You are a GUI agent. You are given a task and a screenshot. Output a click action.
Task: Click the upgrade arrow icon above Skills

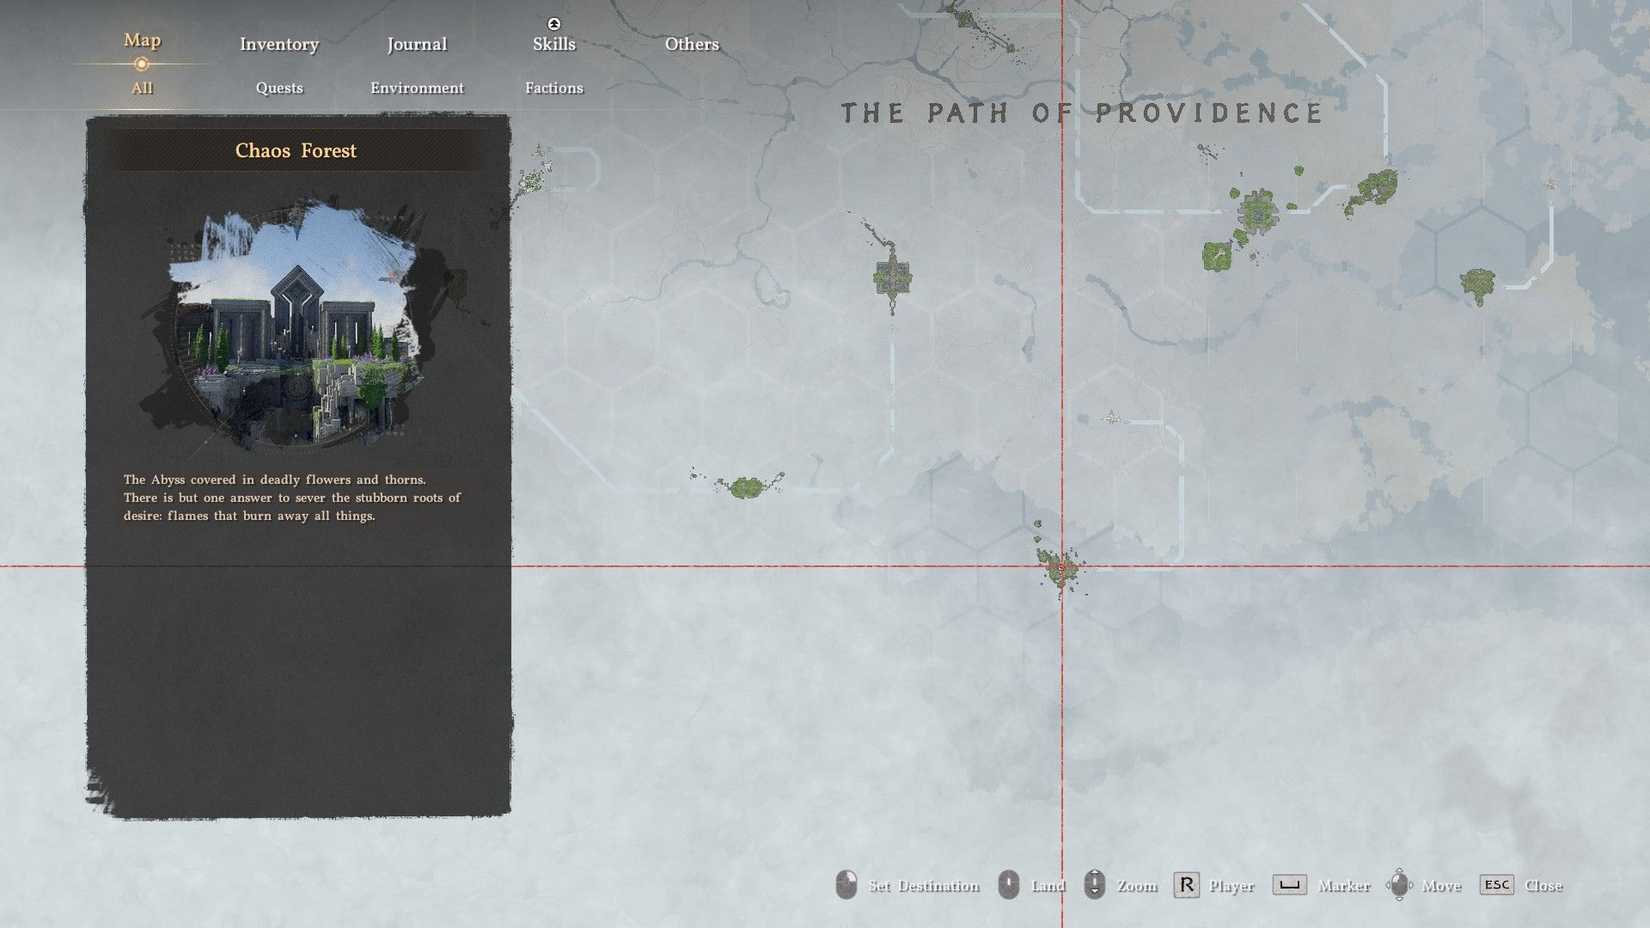[x=553, y=24]
